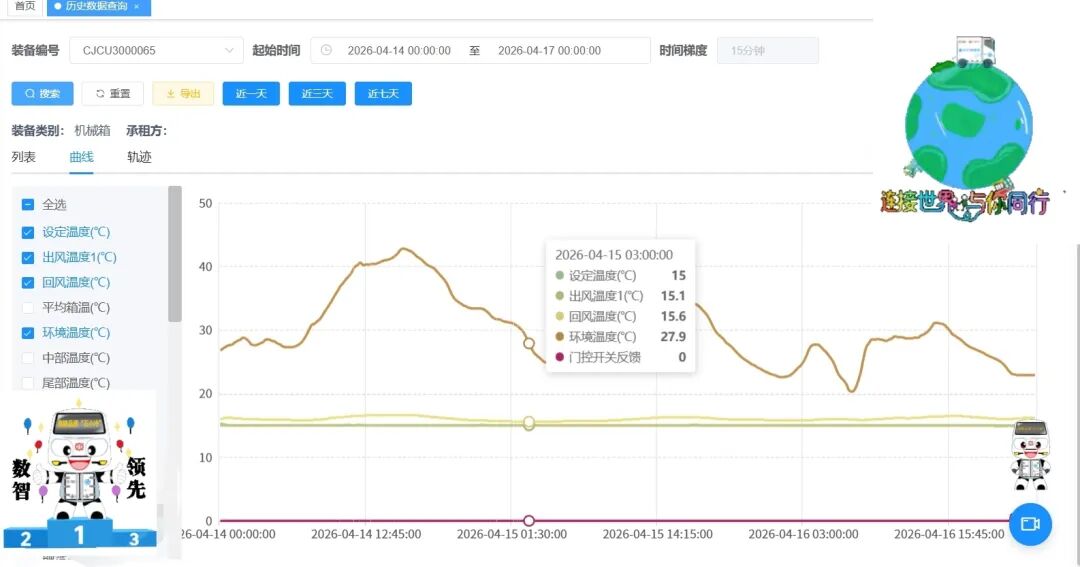Image resolution: width=1080 pixels, height=567 pixels.
Task: Close the 历史数据查询 tab
Action: point(136,7)
